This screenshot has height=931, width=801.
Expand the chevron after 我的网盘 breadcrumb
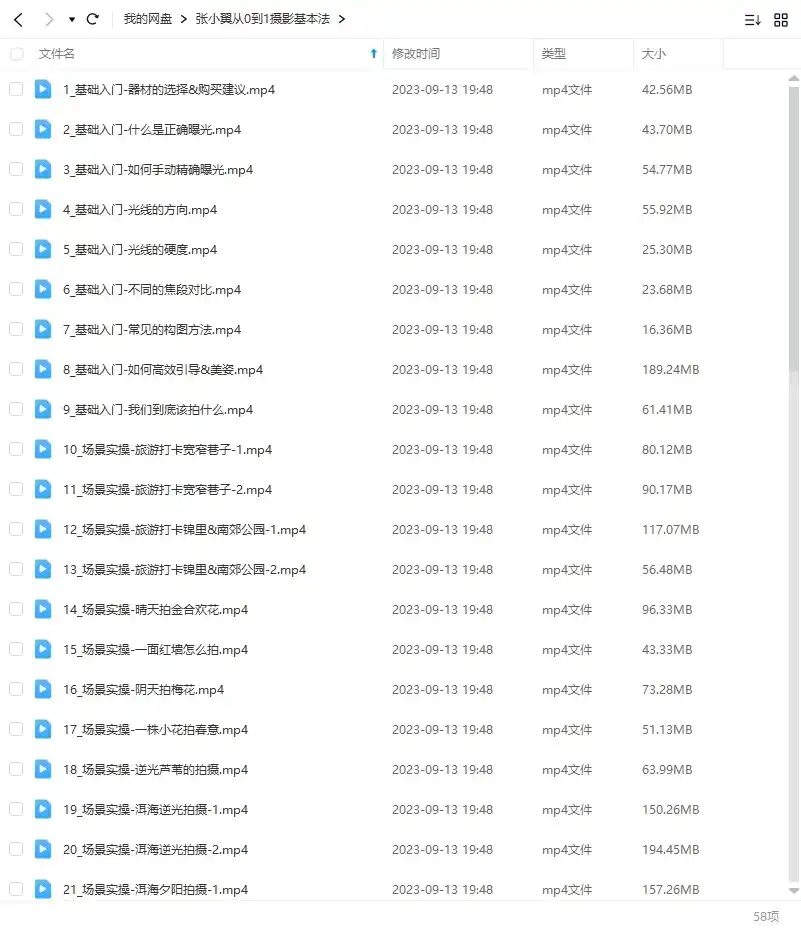click(183, 19)
